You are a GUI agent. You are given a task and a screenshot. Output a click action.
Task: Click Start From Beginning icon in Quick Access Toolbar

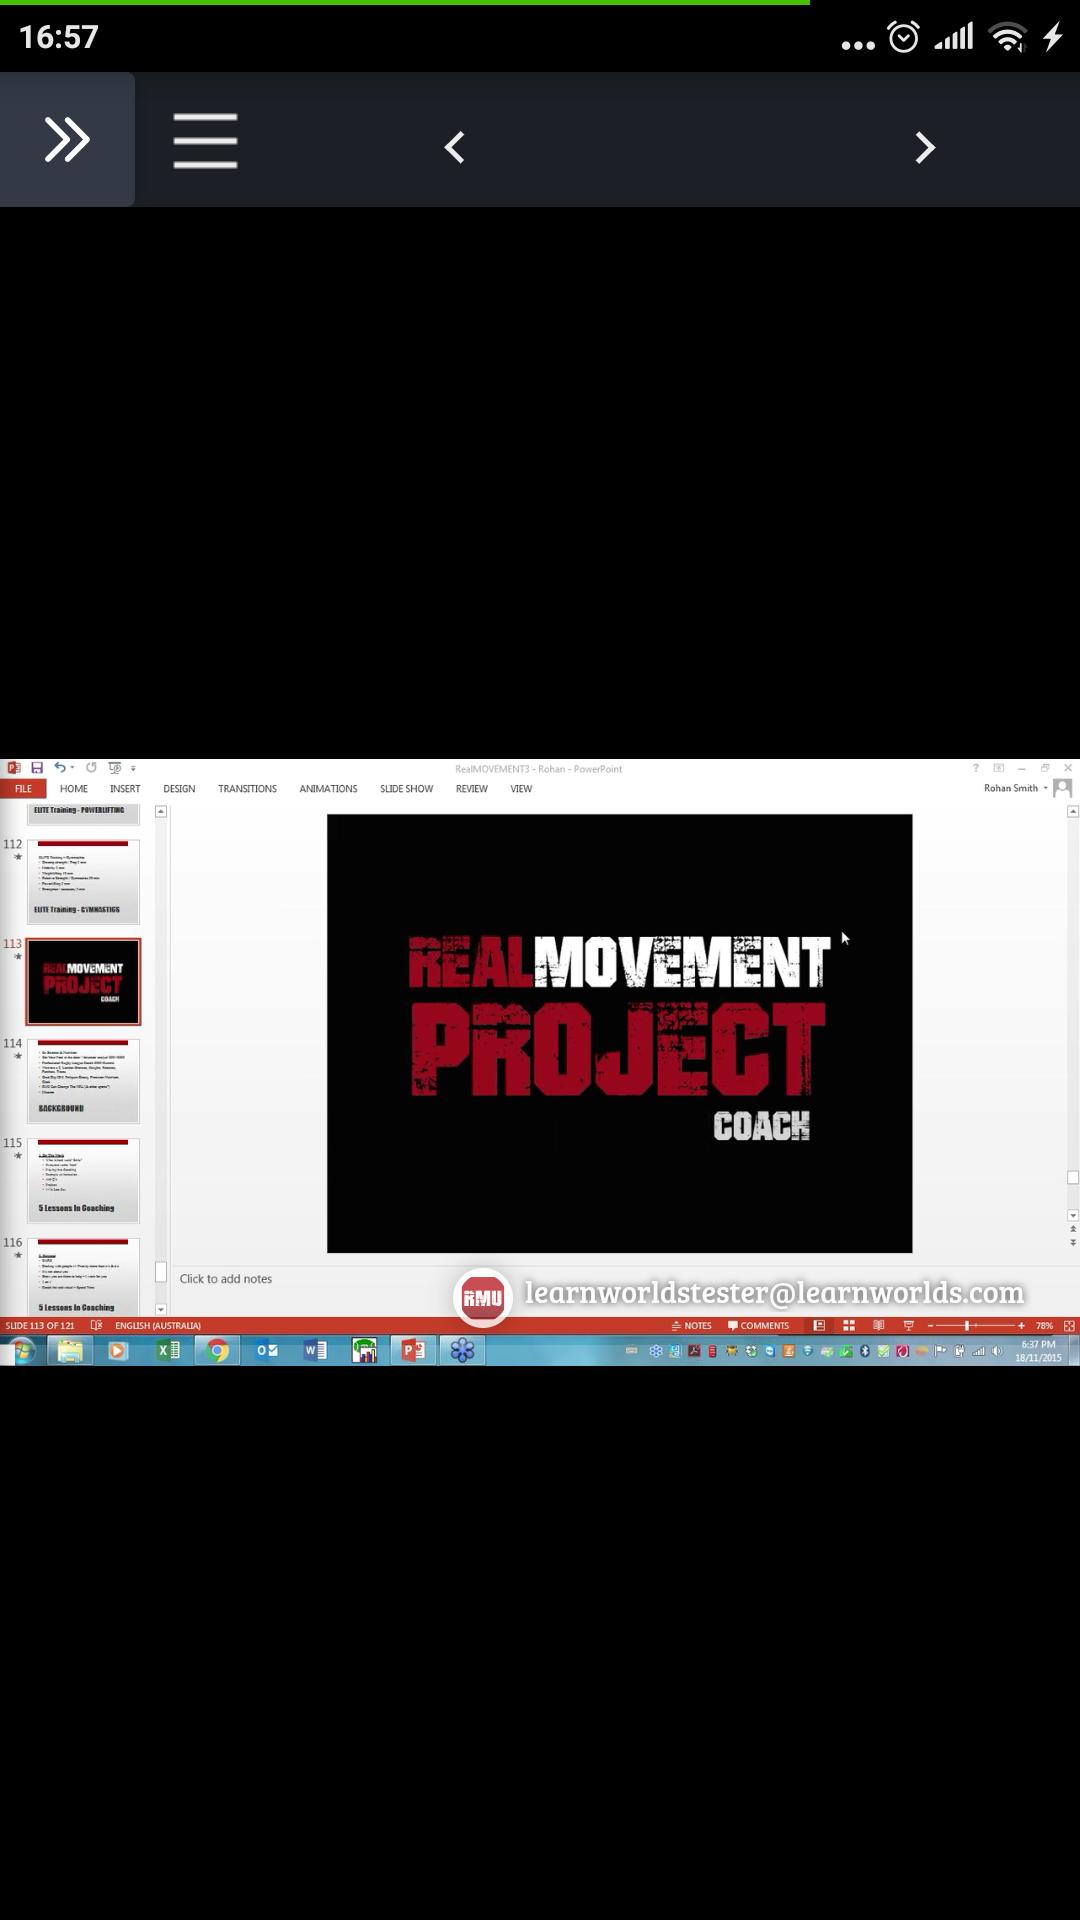coord(115,768)
